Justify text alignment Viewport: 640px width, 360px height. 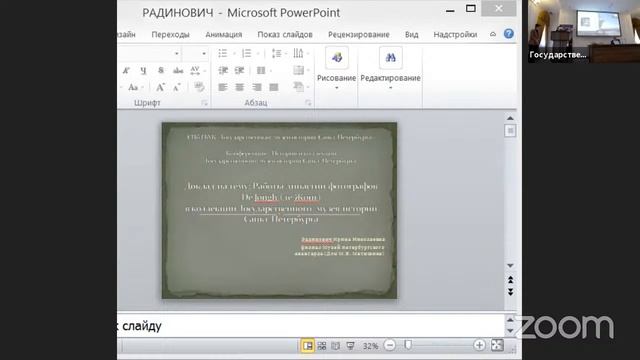point(273,87)
